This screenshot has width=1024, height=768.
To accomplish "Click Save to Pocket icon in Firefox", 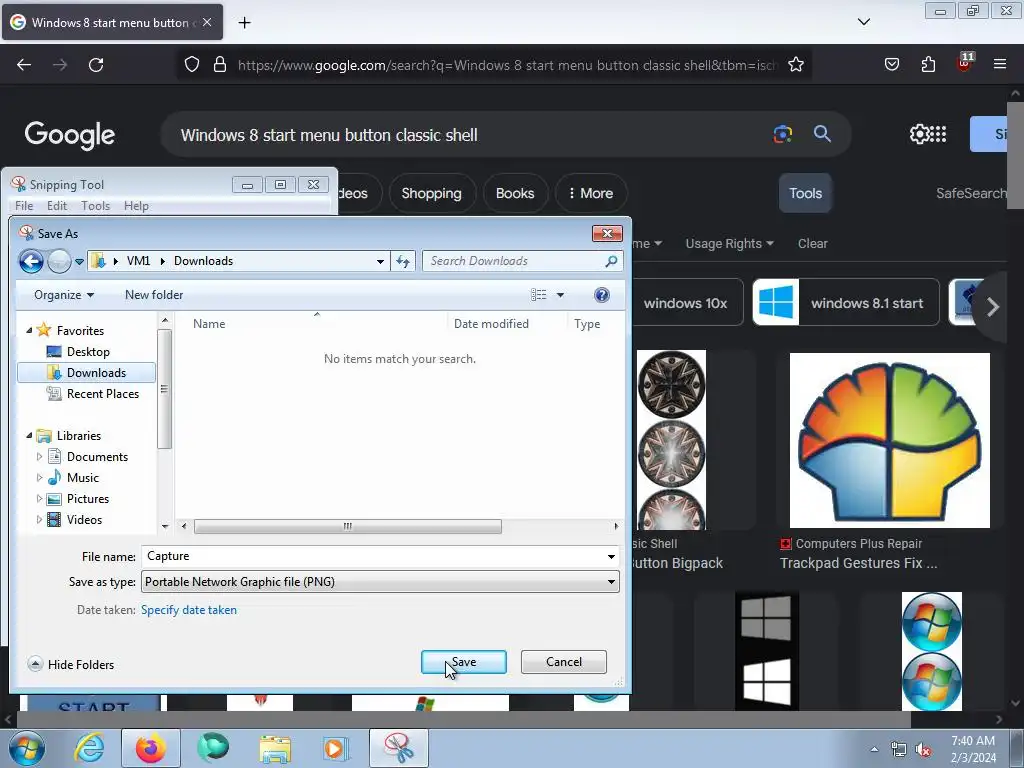I will point(892,65).
